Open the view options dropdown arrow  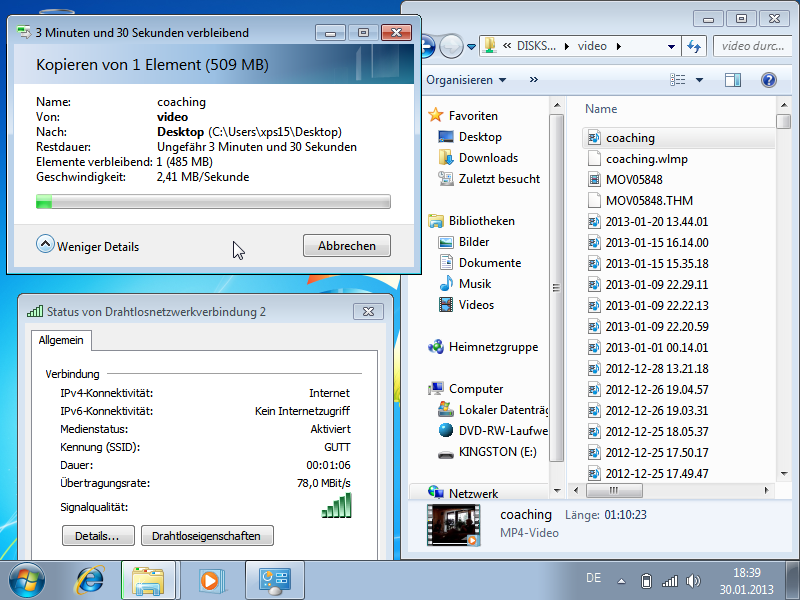click(699, 80)
